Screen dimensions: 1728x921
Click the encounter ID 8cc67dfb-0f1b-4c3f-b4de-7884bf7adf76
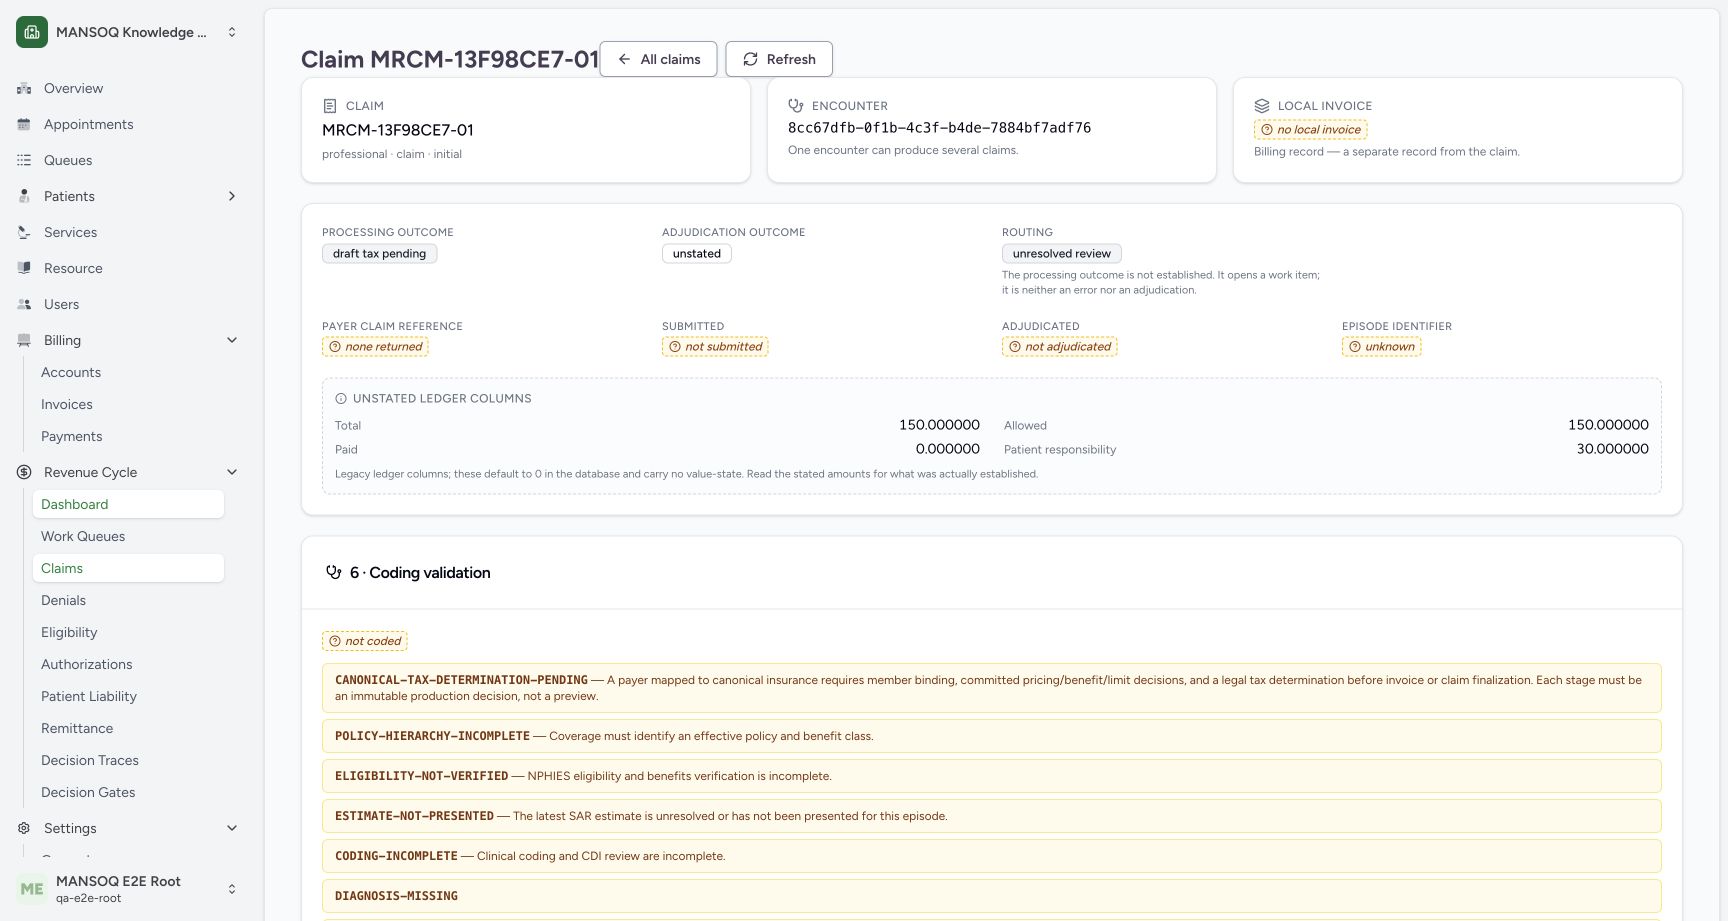click(939, 128)
